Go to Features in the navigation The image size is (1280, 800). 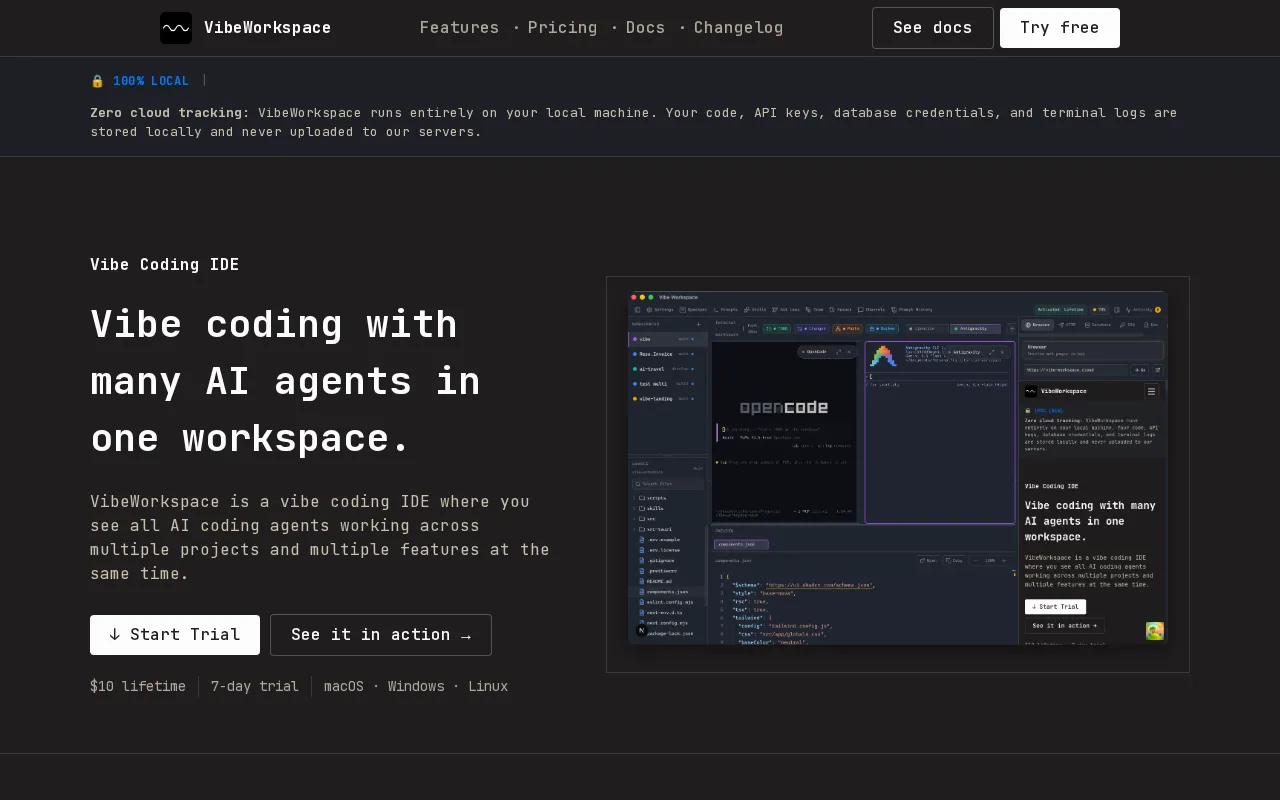[459, 28]
